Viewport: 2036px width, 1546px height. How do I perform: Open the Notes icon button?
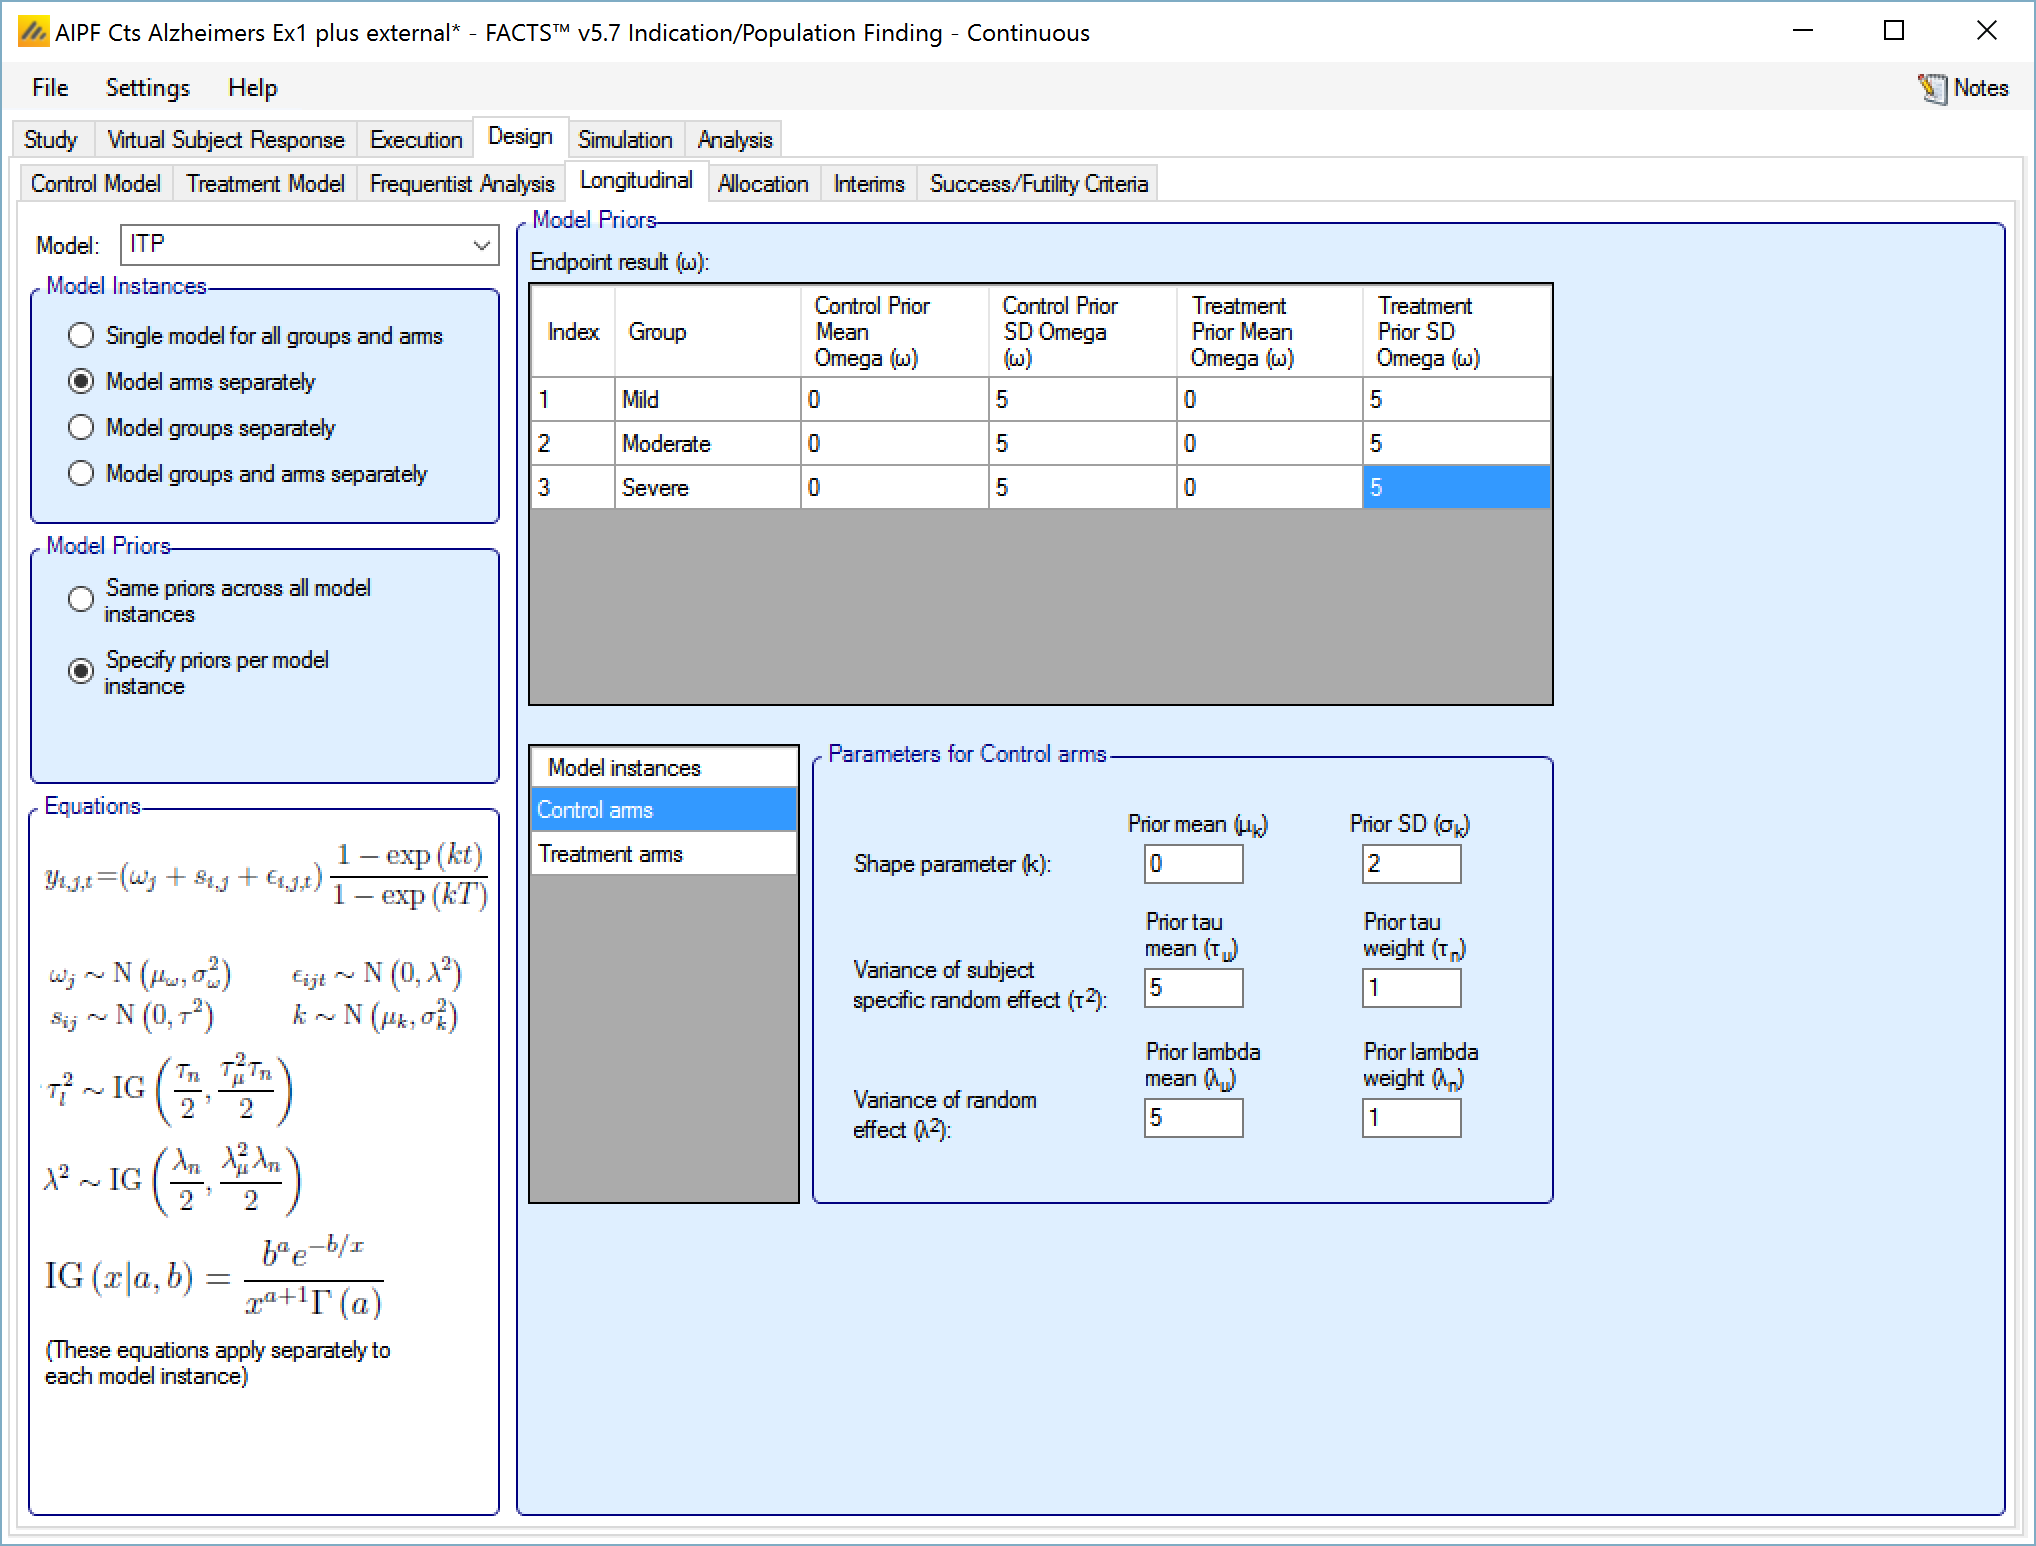click(x=1962, y=88)
